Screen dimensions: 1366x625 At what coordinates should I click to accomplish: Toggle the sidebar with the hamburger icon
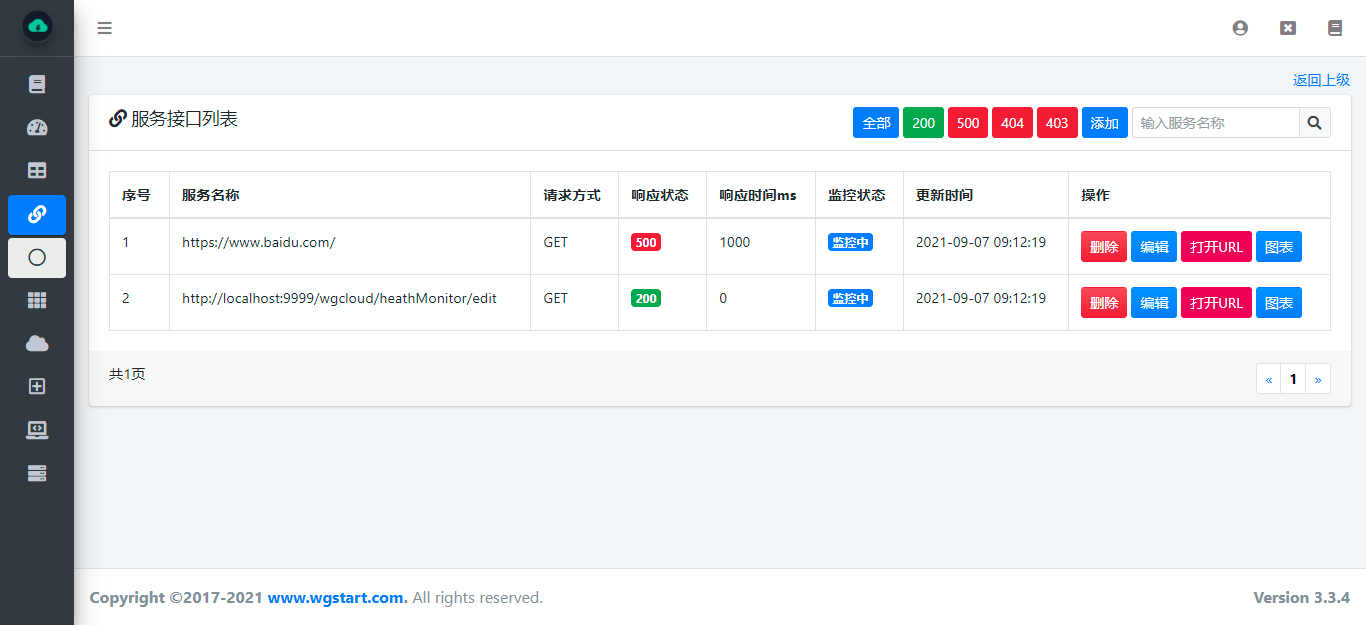[x=104, y=28]
